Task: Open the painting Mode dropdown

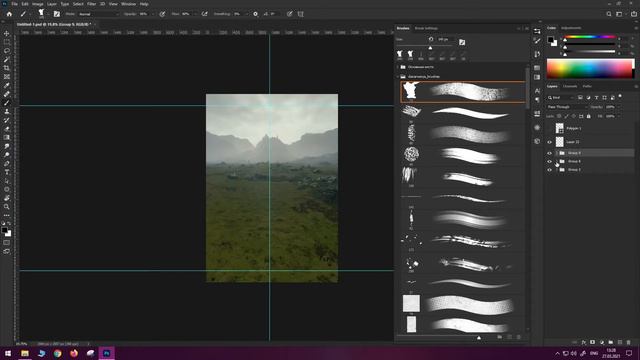Action: [x=99, y=14]
